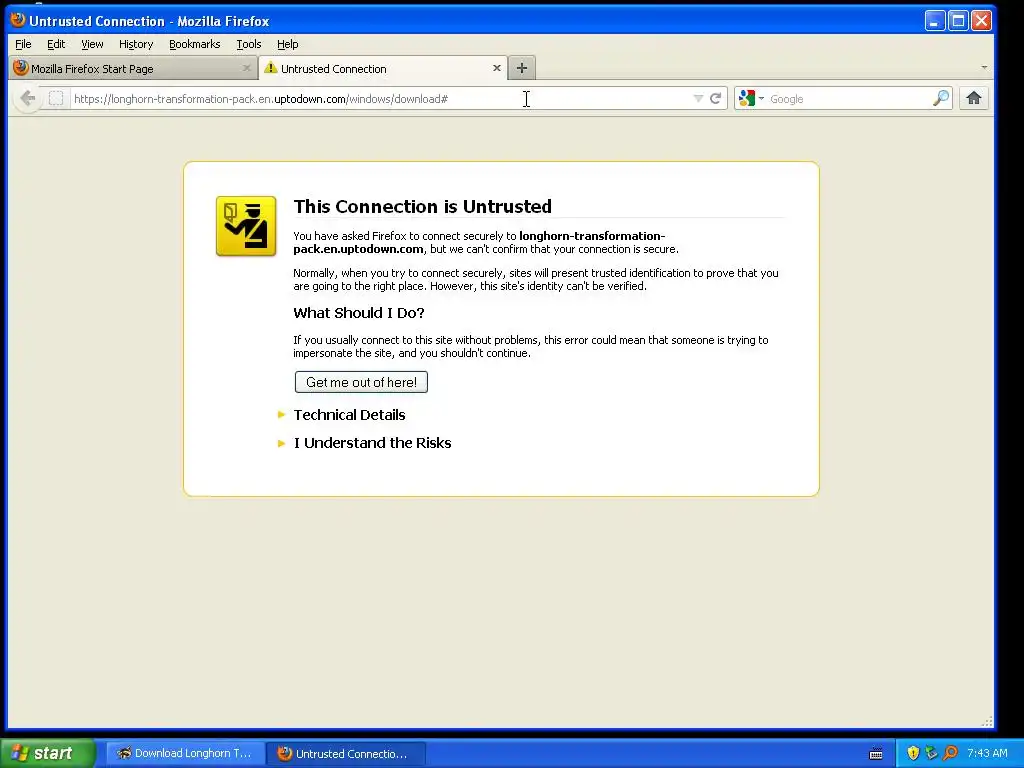Image resolution: width=1024 pixels, height=768 pixels.
Task: Click the back arrow navigation button
Action: coord(27,99)
